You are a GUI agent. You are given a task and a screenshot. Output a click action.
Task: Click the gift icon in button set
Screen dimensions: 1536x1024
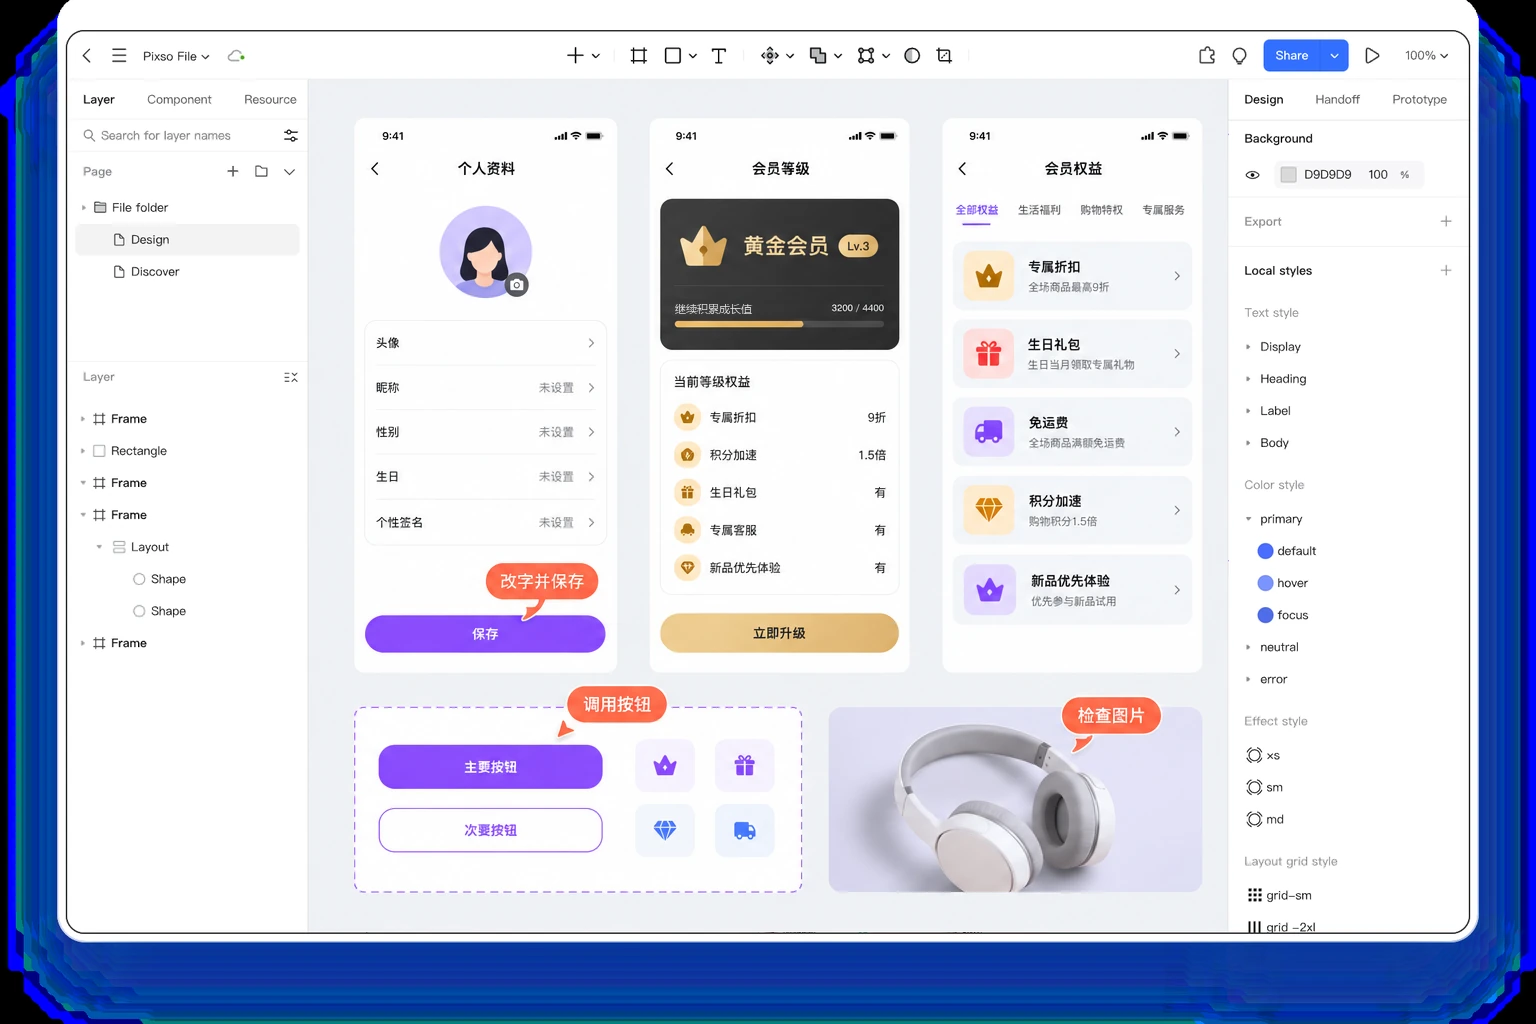[x=744, y=766]
